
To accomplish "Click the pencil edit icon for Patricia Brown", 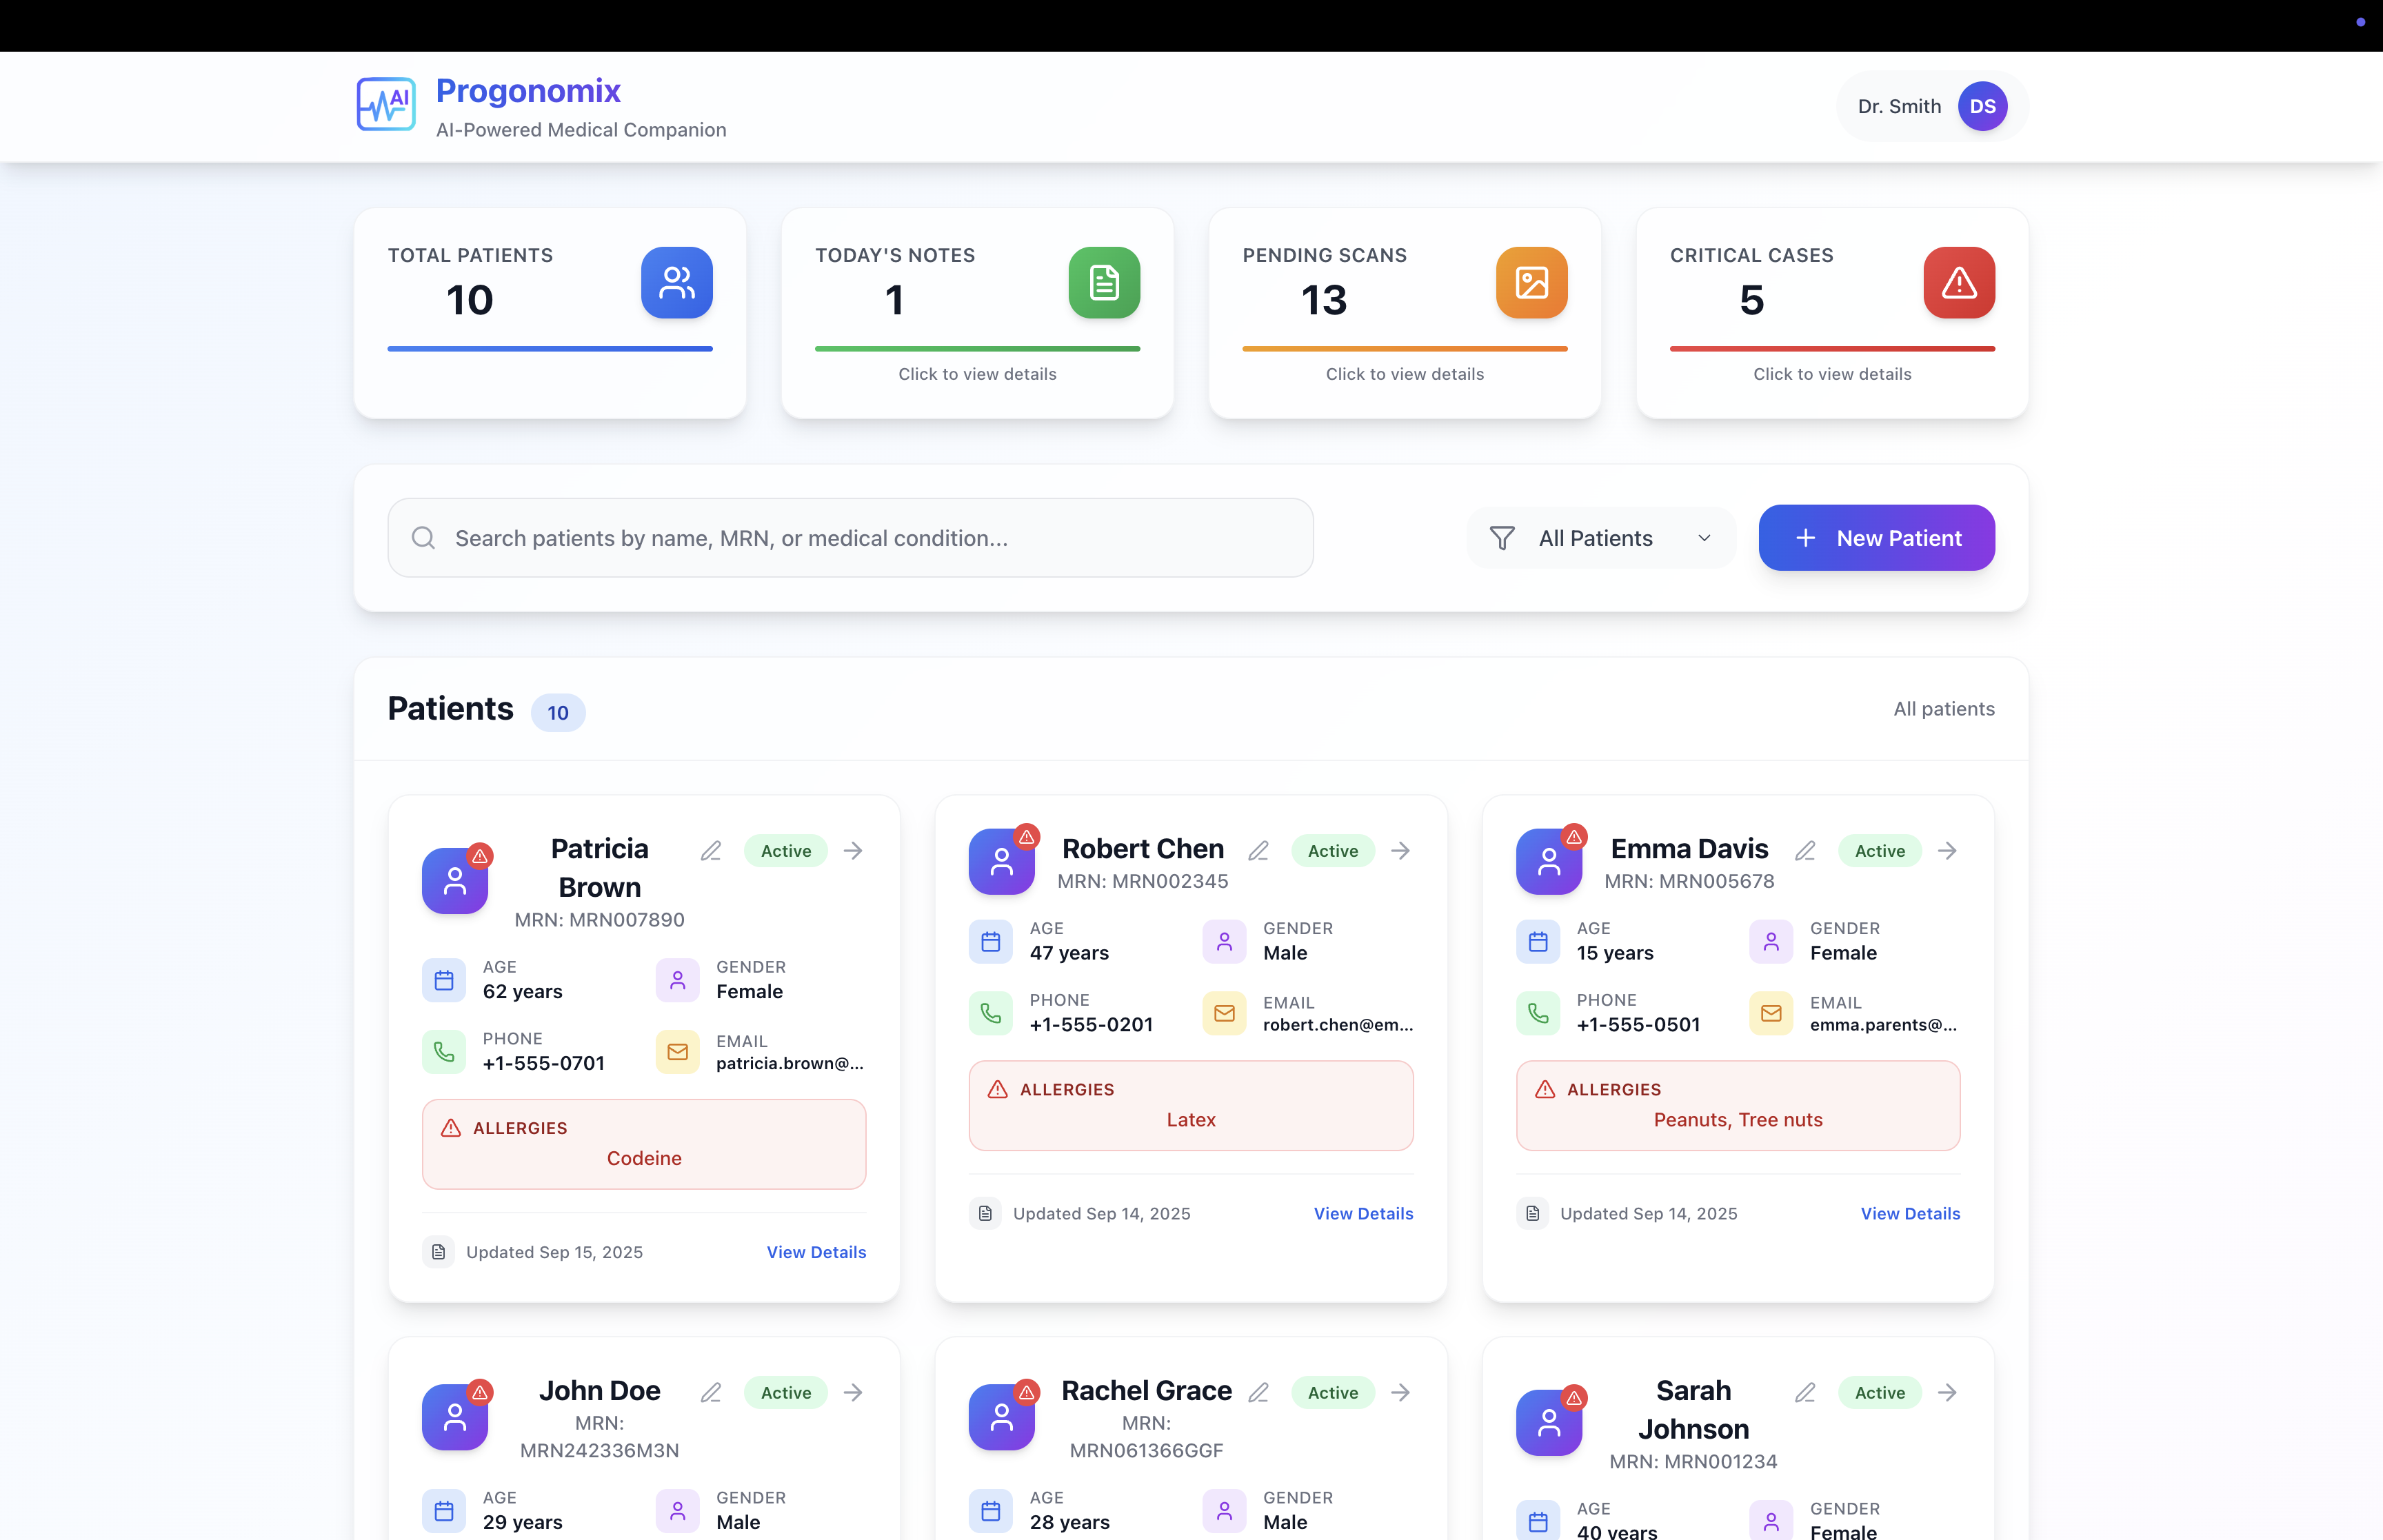I will pyautogui.click(x=711, y=851).
